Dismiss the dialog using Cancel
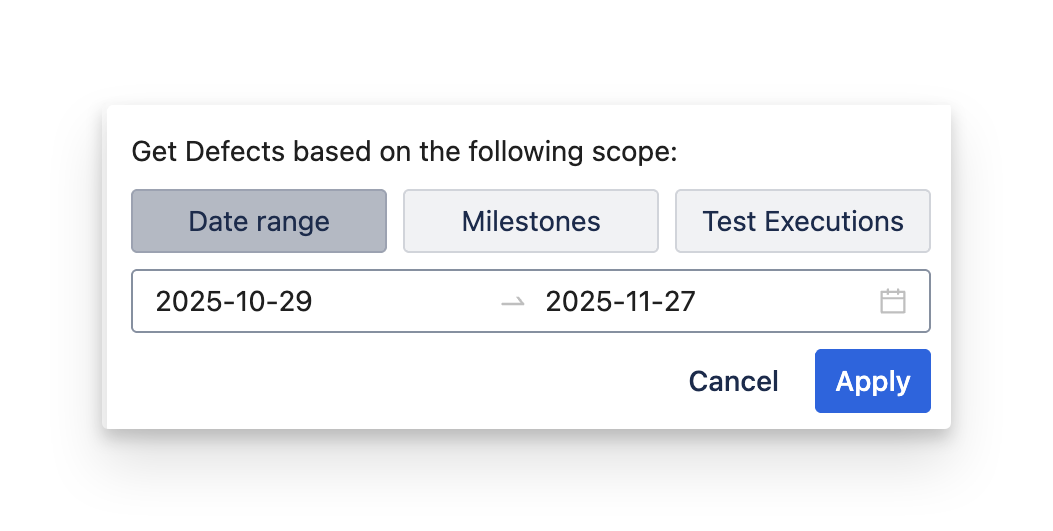Screen dimensions: 1053x531 (x=733, y=381)
